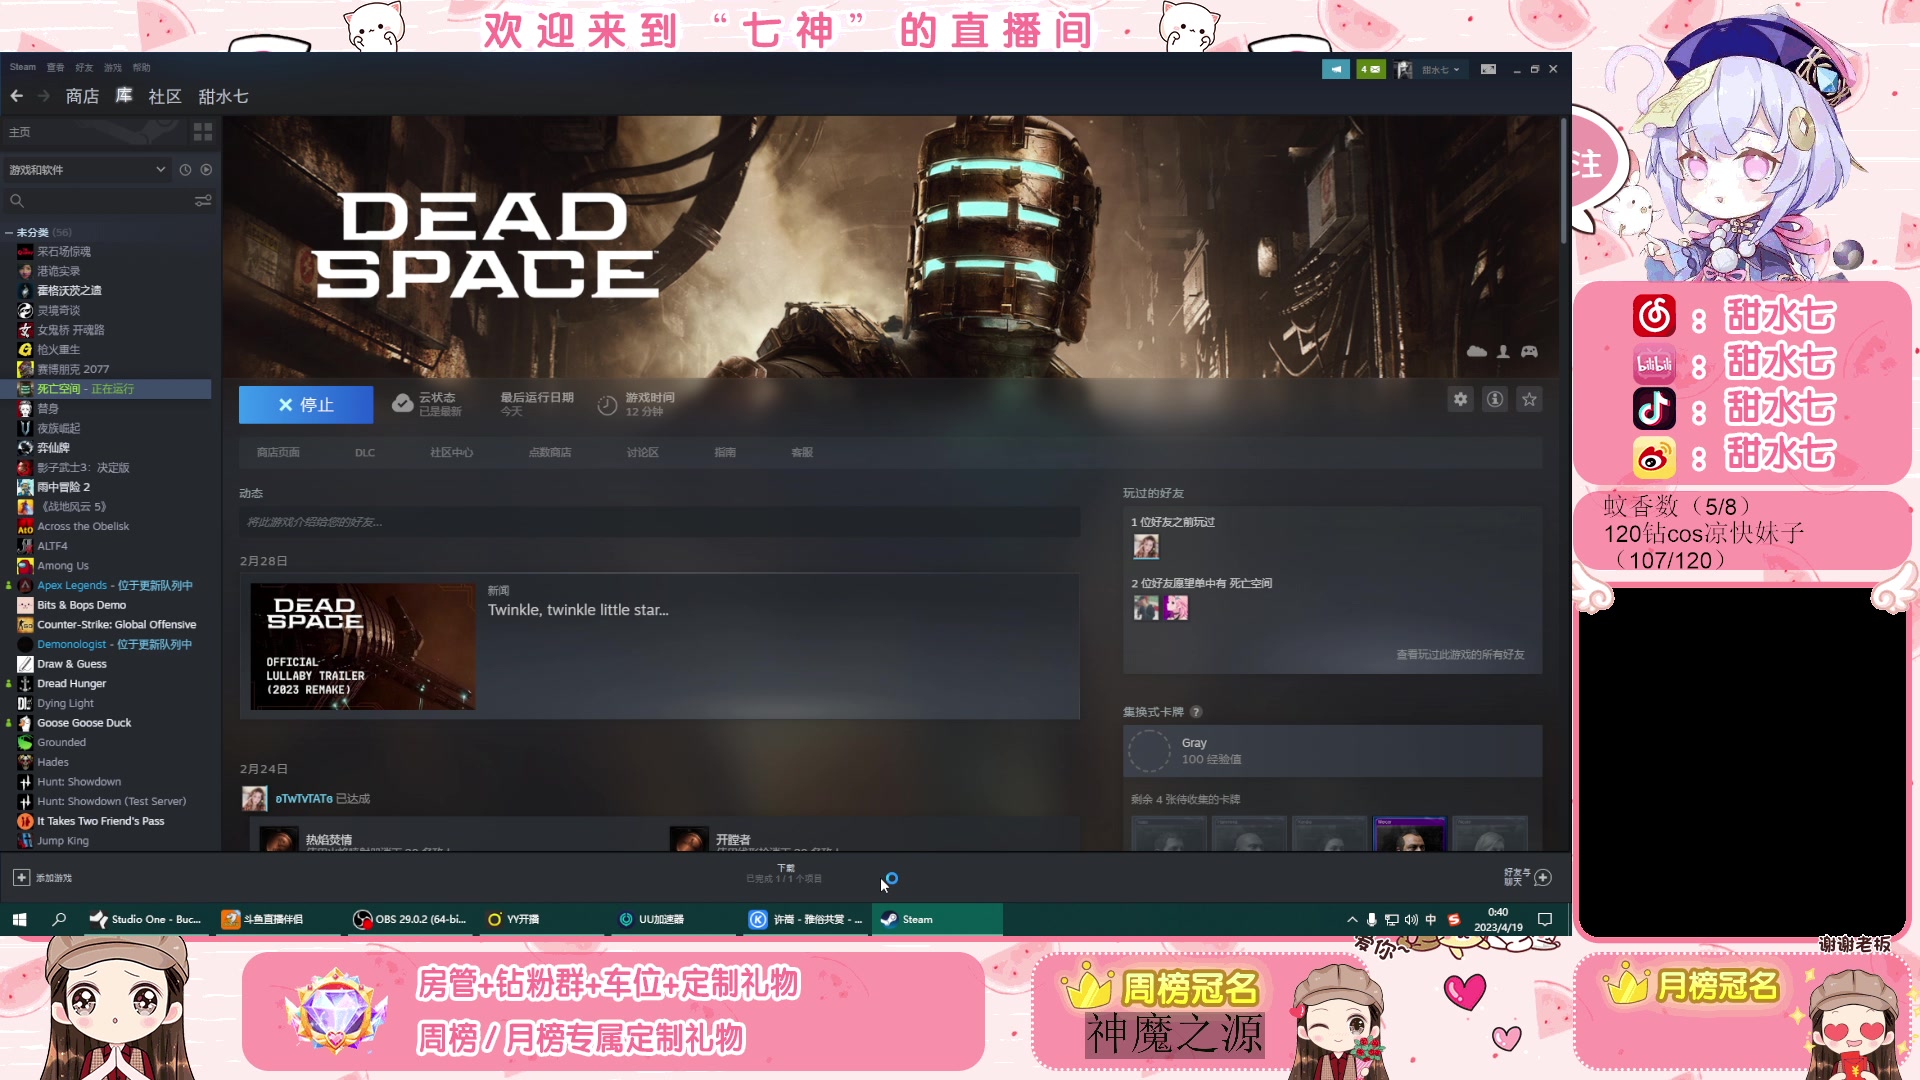Open advanced filter options sliders icon
Image resolution: width=1920 pixels, height=1080 pixels.
[203, 201]
